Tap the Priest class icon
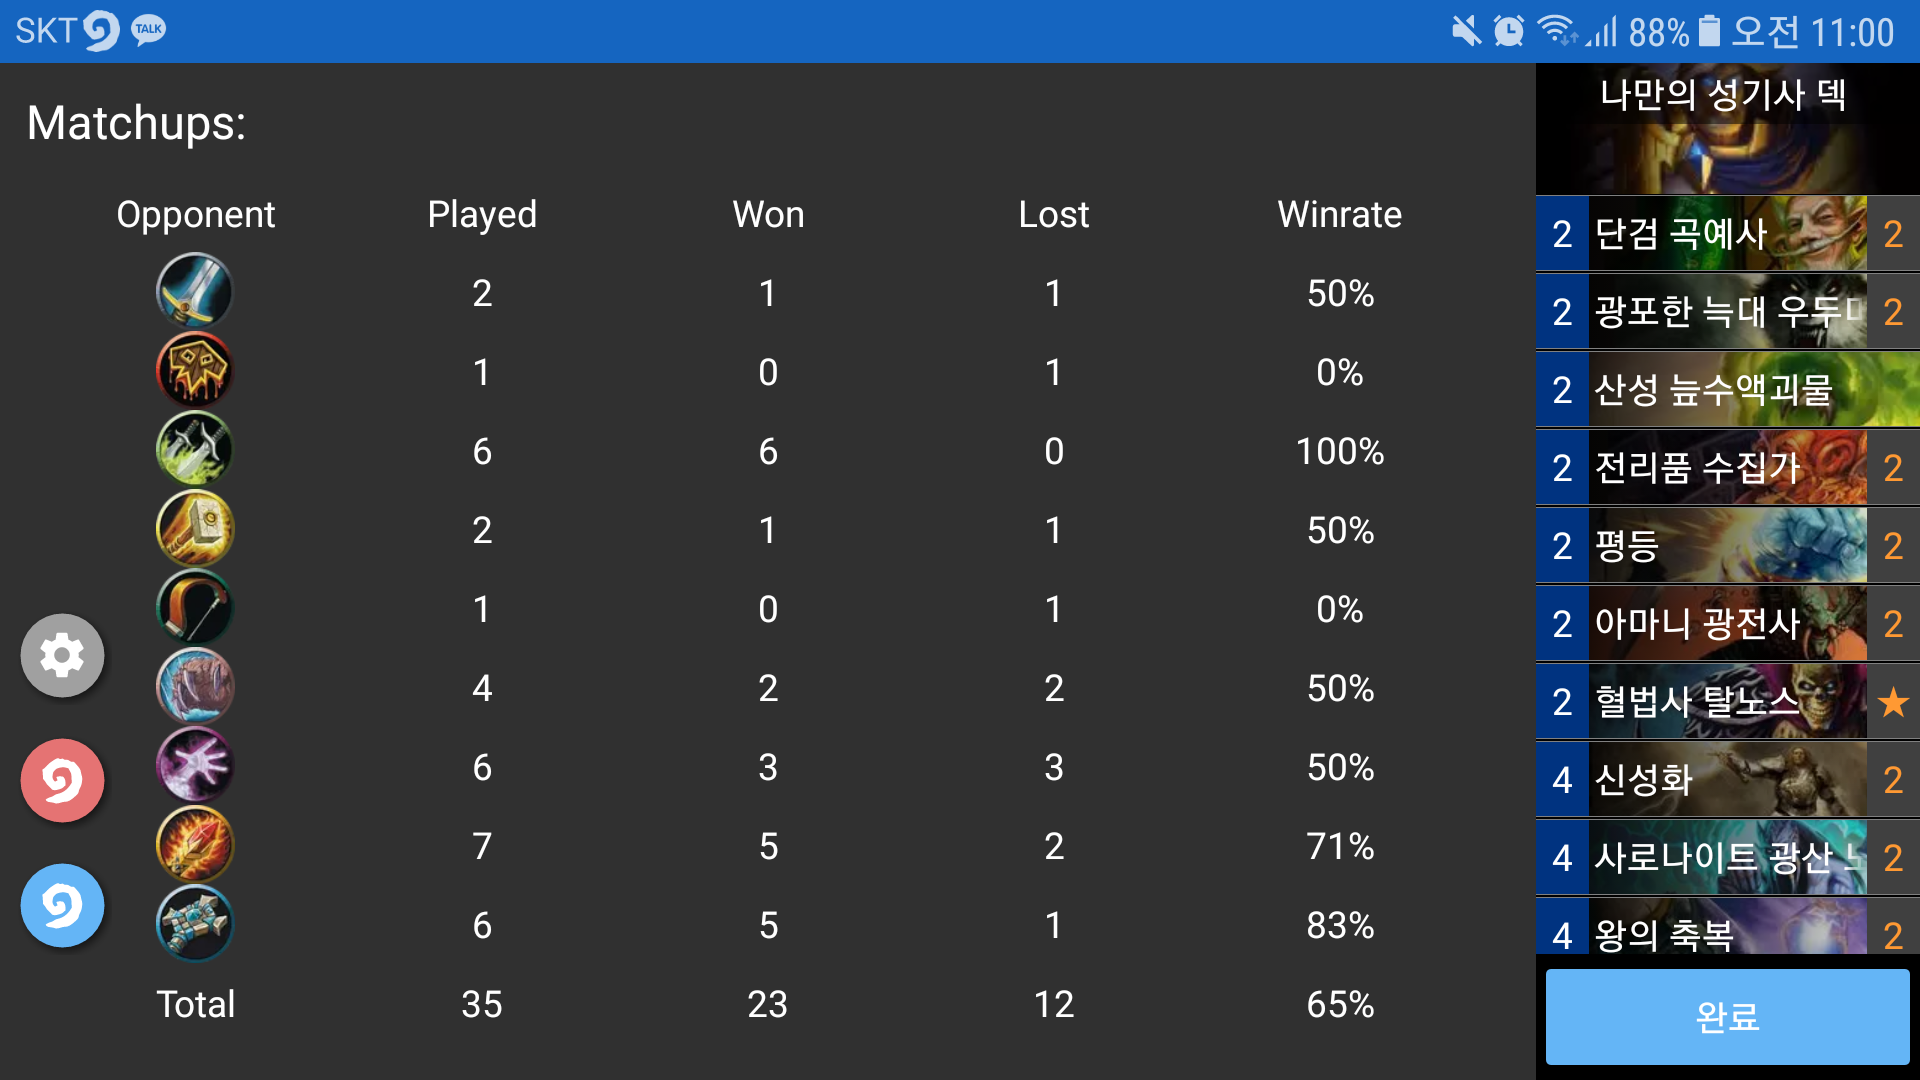The image size is (1920, 1080). [195, 923]
